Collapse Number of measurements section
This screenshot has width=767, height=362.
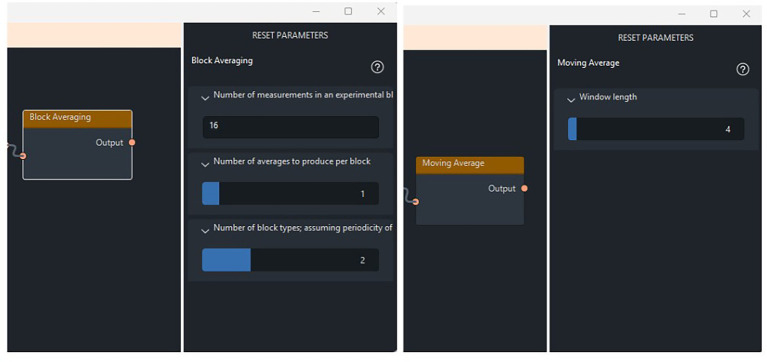pos(205,97)
